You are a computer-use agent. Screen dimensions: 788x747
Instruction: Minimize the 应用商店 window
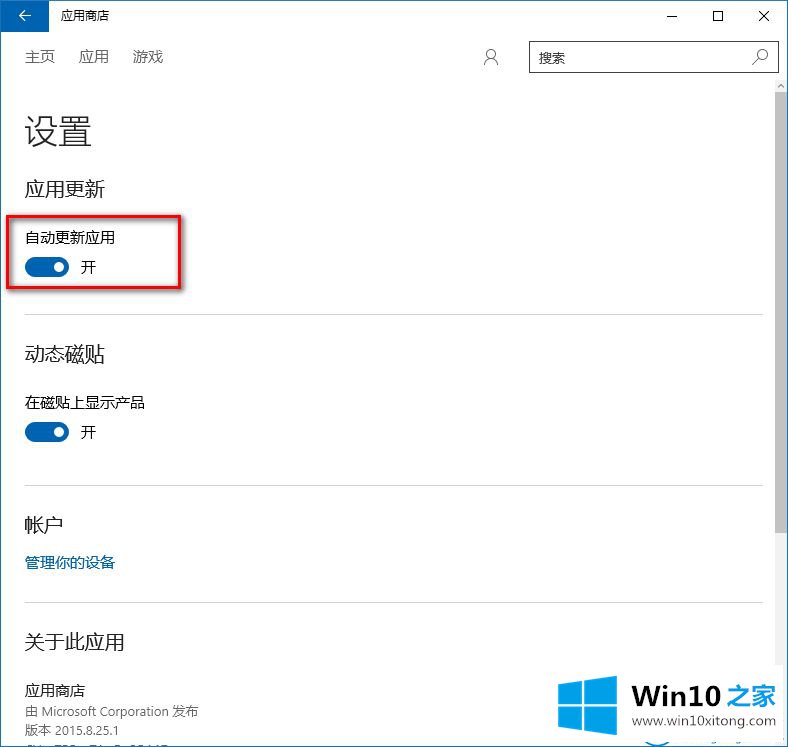coord(672,16)
